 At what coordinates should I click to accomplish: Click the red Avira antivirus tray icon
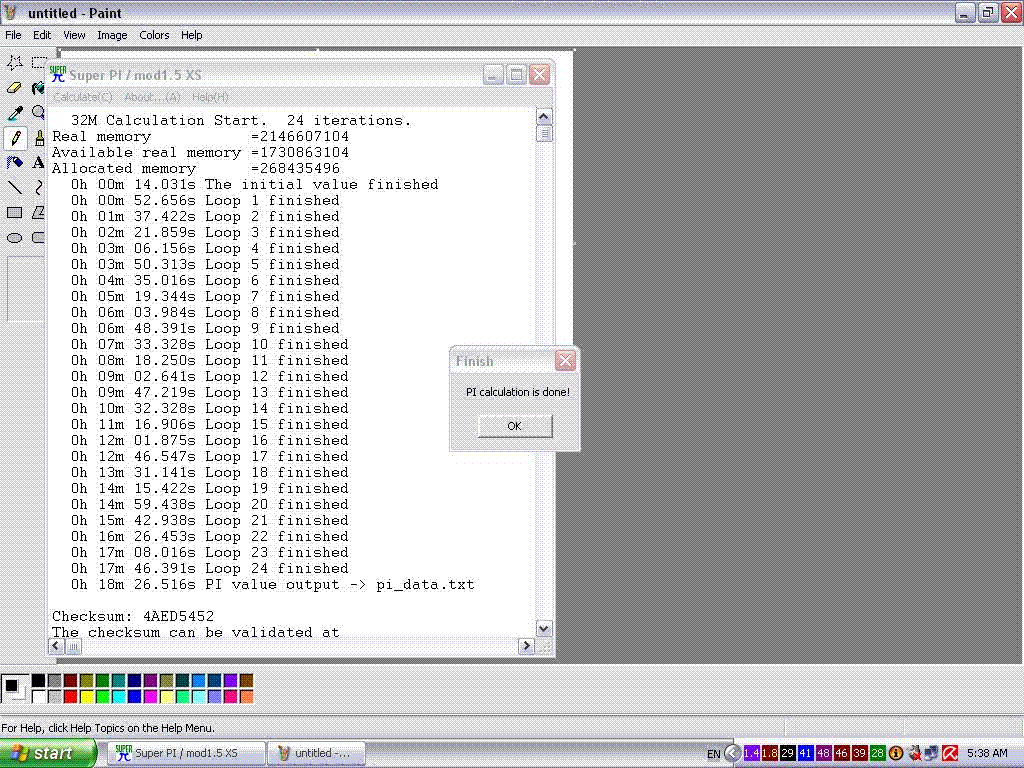pyautogui.click(x=949, y=753)
